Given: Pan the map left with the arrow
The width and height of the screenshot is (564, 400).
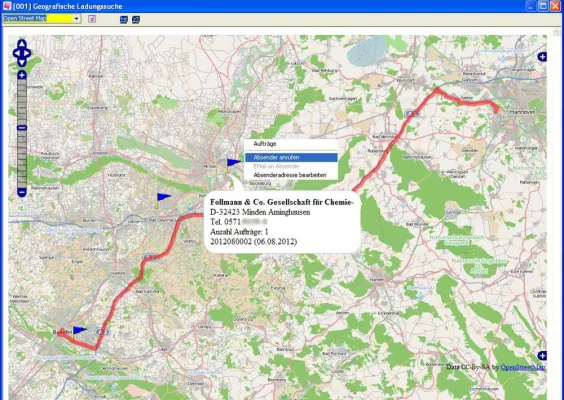Looking at the screenshot, I should [x=16, y=53].
